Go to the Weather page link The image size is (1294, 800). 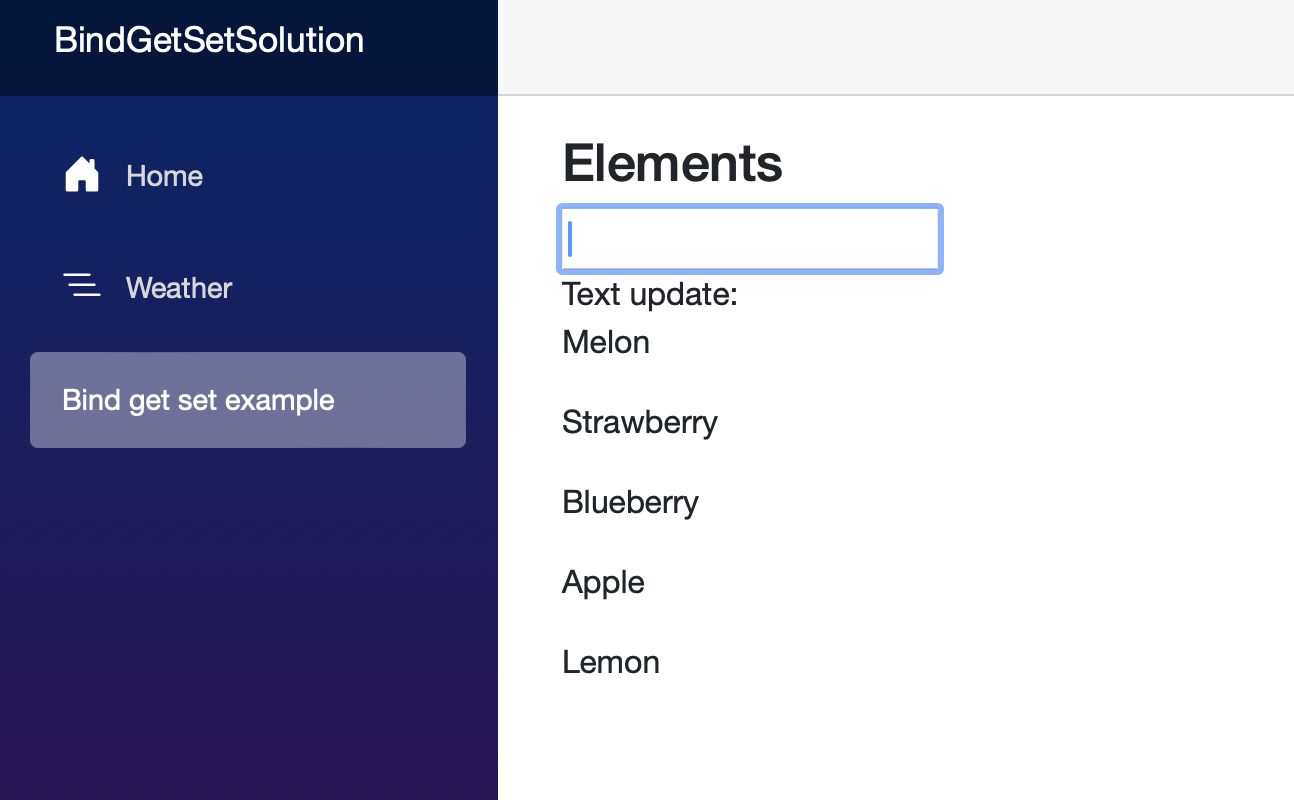[179, 288]
